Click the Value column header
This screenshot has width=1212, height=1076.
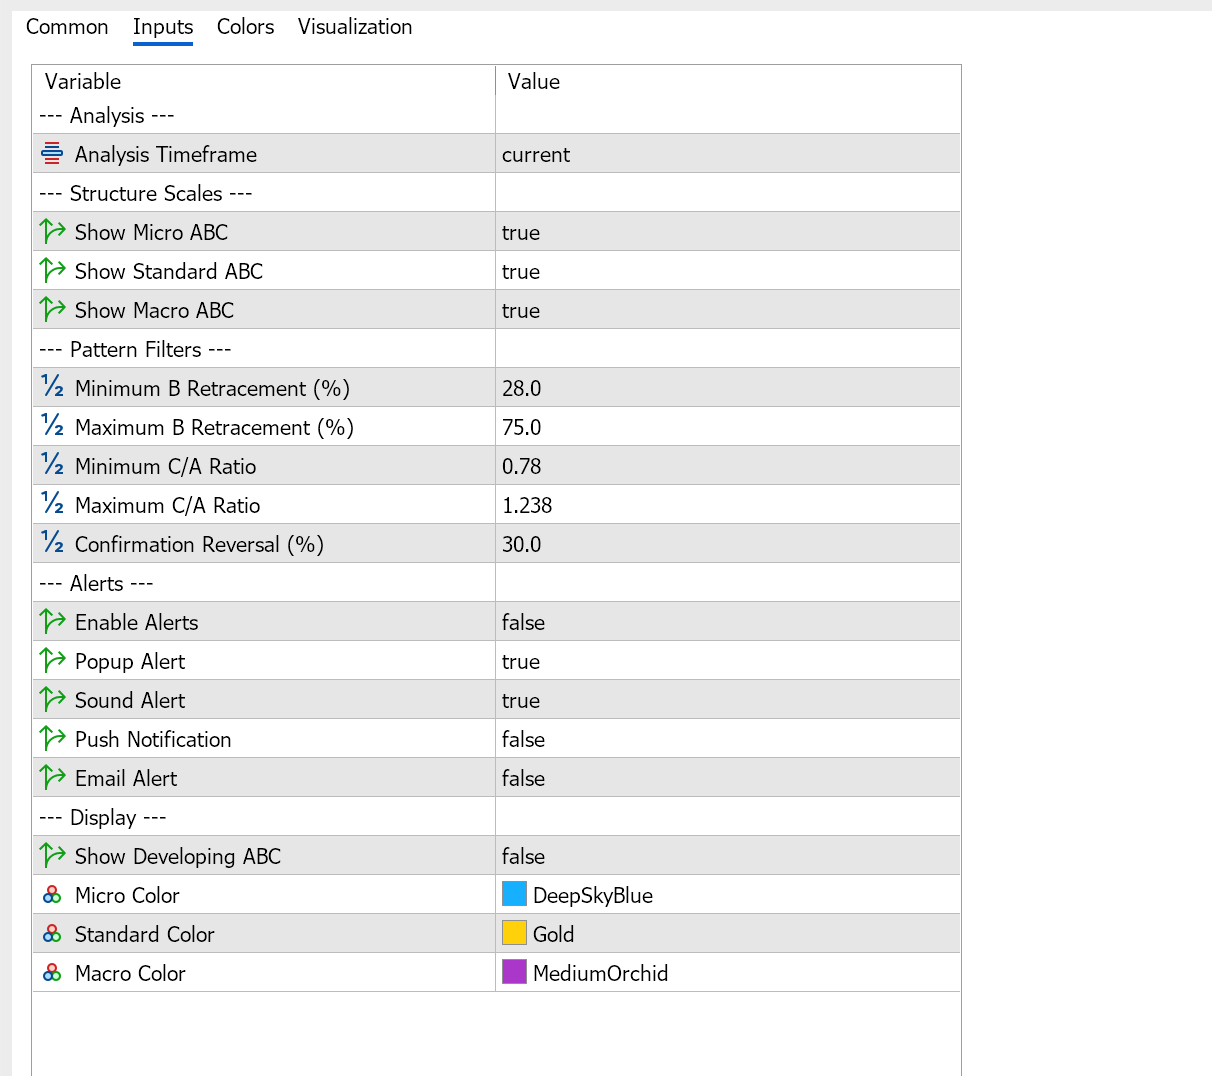728,82
